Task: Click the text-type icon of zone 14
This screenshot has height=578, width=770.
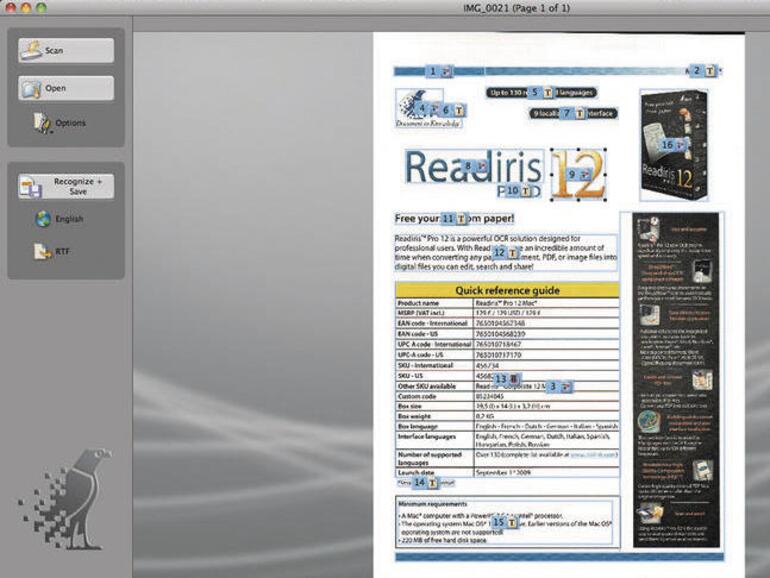Action: pyautogui.click(x=432, y=483)
